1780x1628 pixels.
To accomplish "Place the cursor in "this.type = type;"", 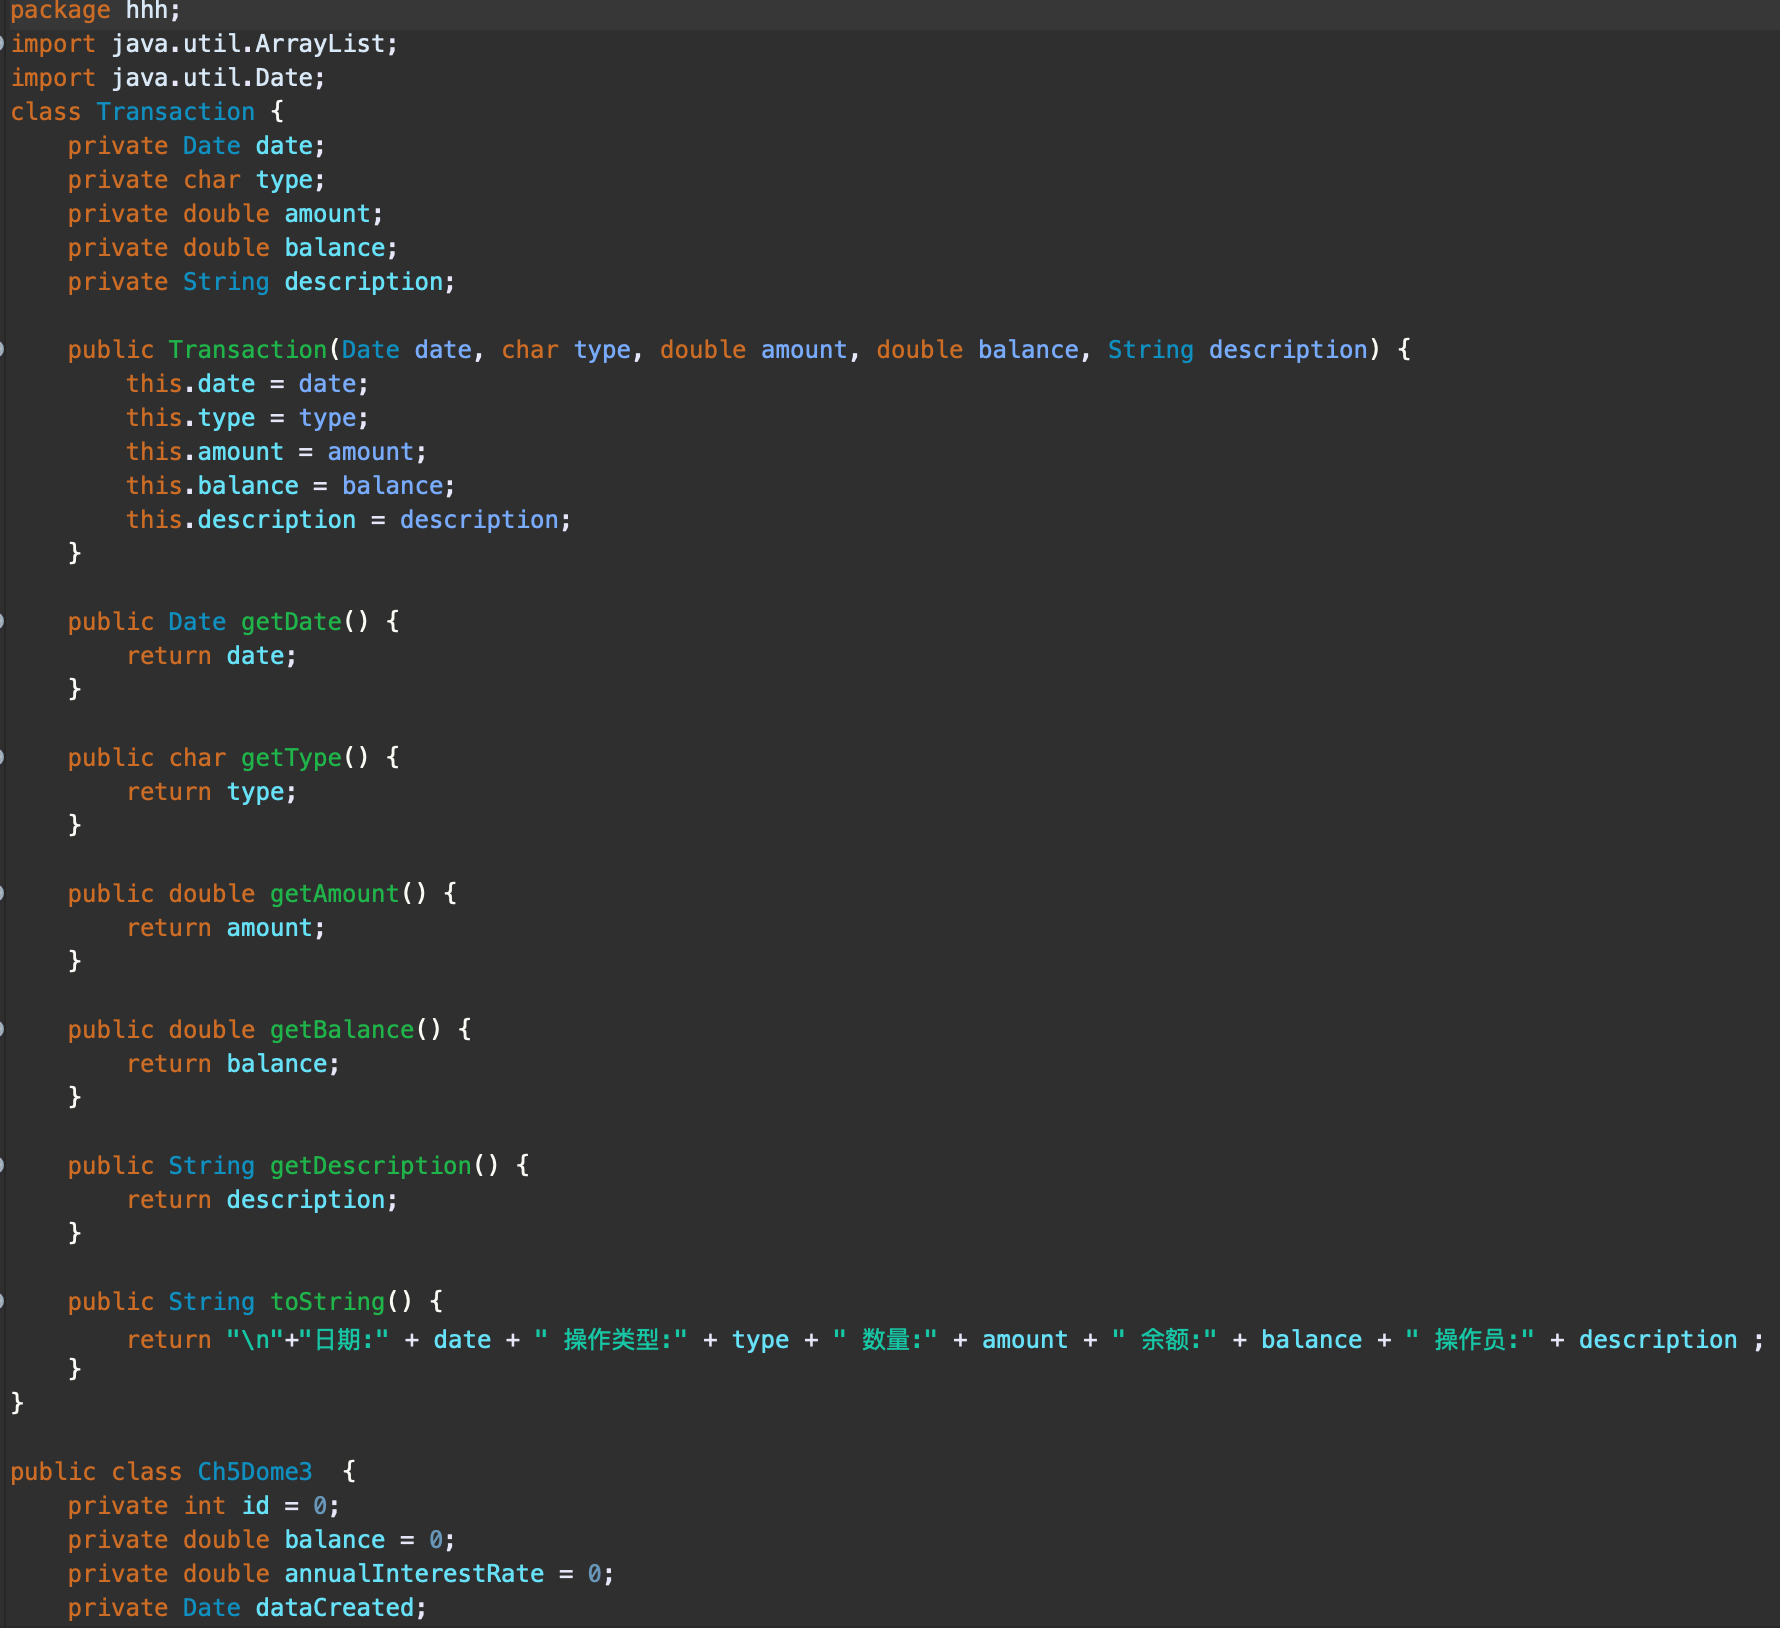I will coord(247,418).
